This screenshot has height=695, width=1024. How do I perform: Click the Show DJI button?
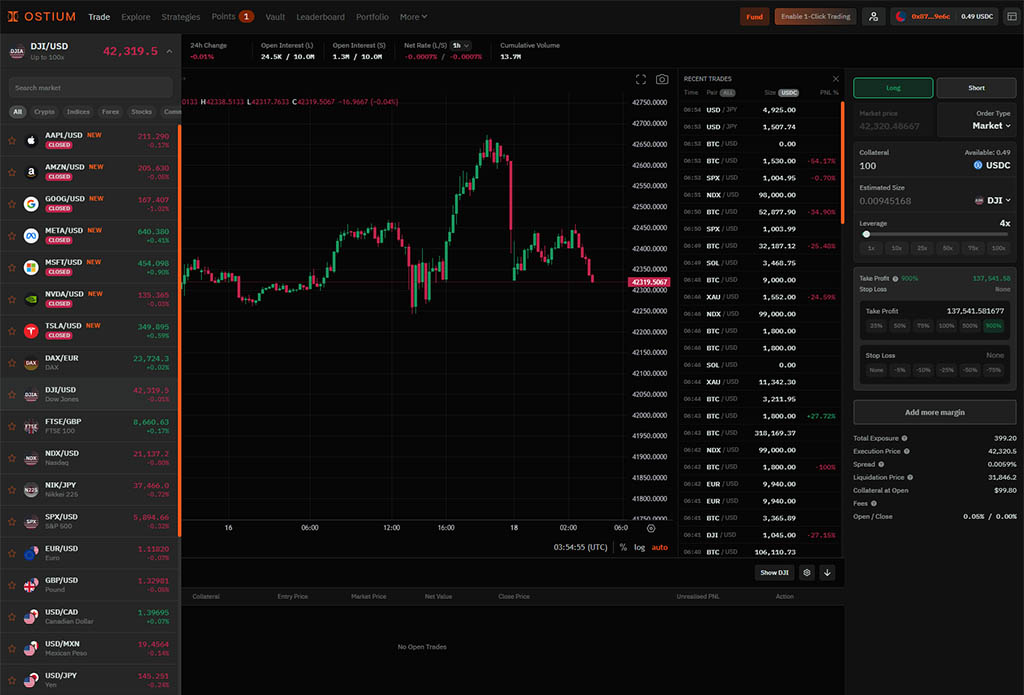coord(775,572)
